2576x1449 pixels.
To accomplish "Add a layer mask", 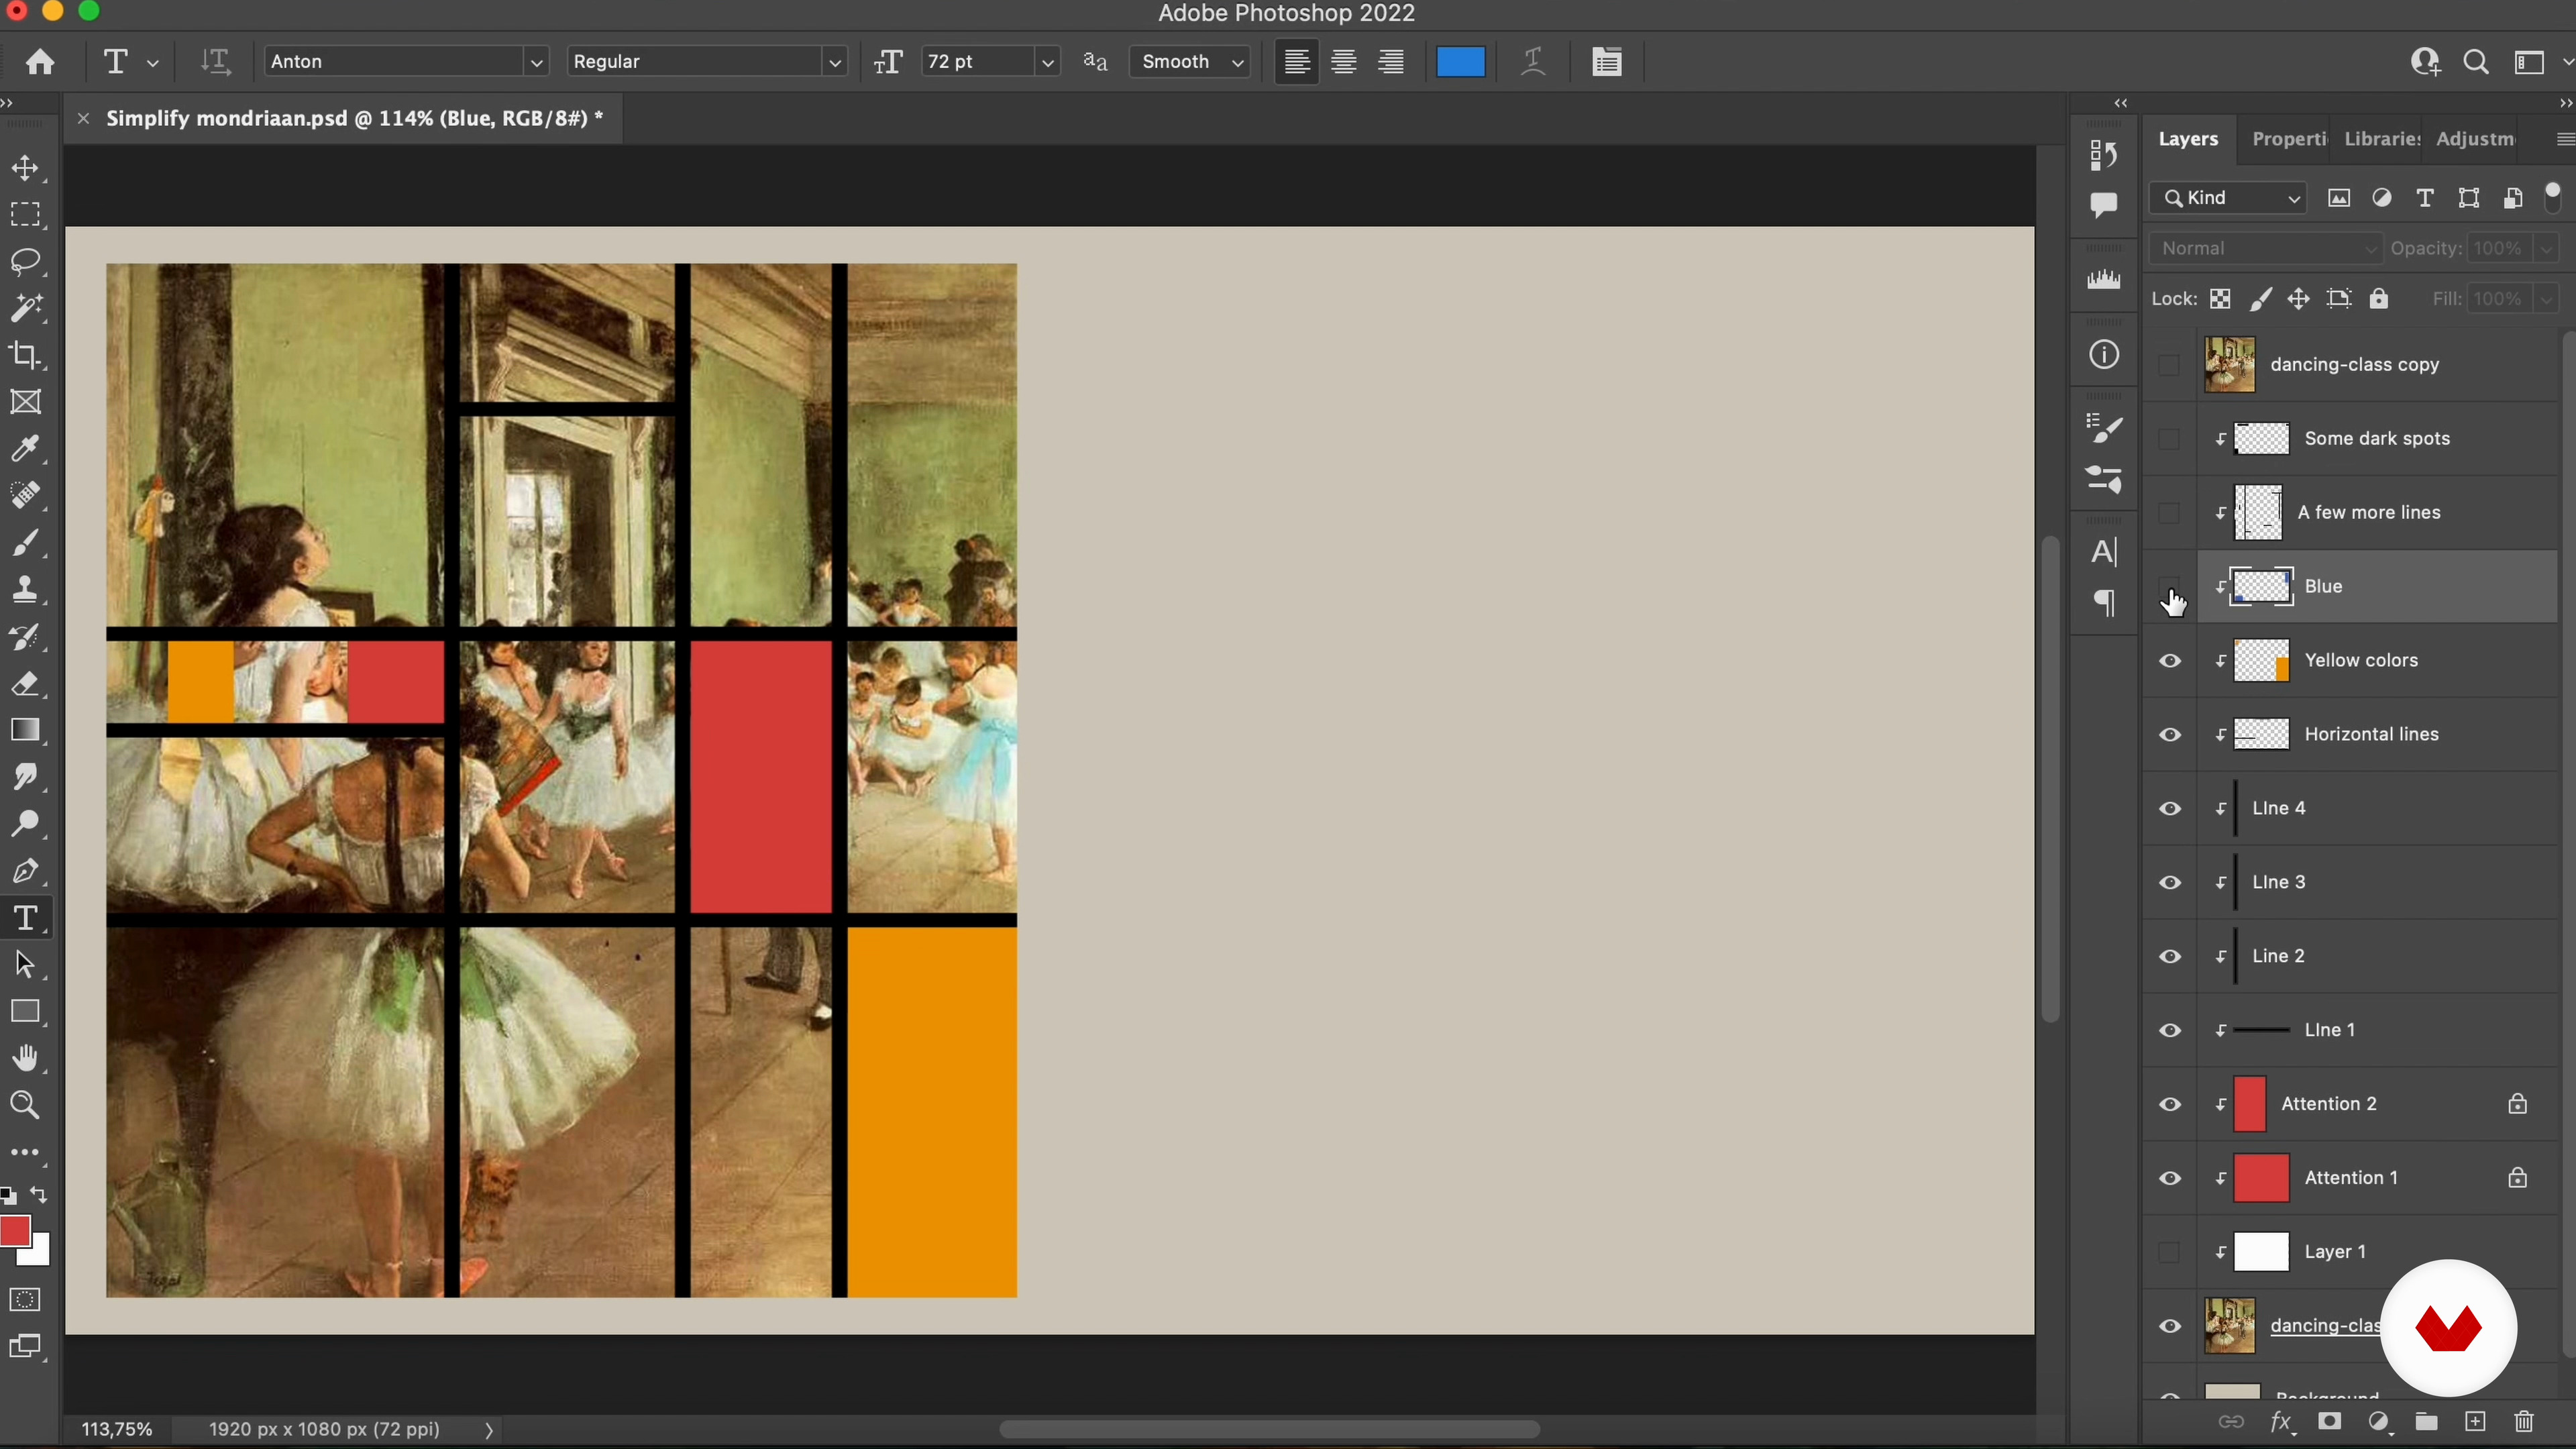I will click(2330, 1422).
